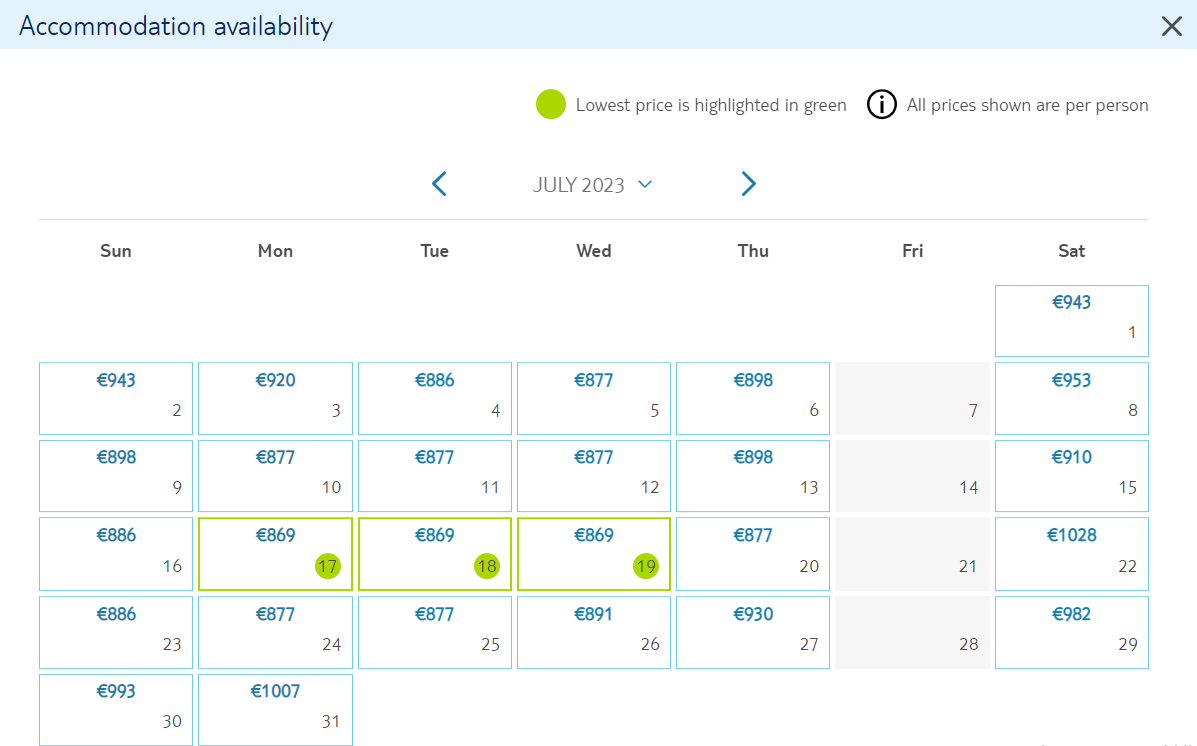Choose July 31 at €1007
Viewport: 1197px width, 746px height.
pyautogui.click(x=276, y=709)
